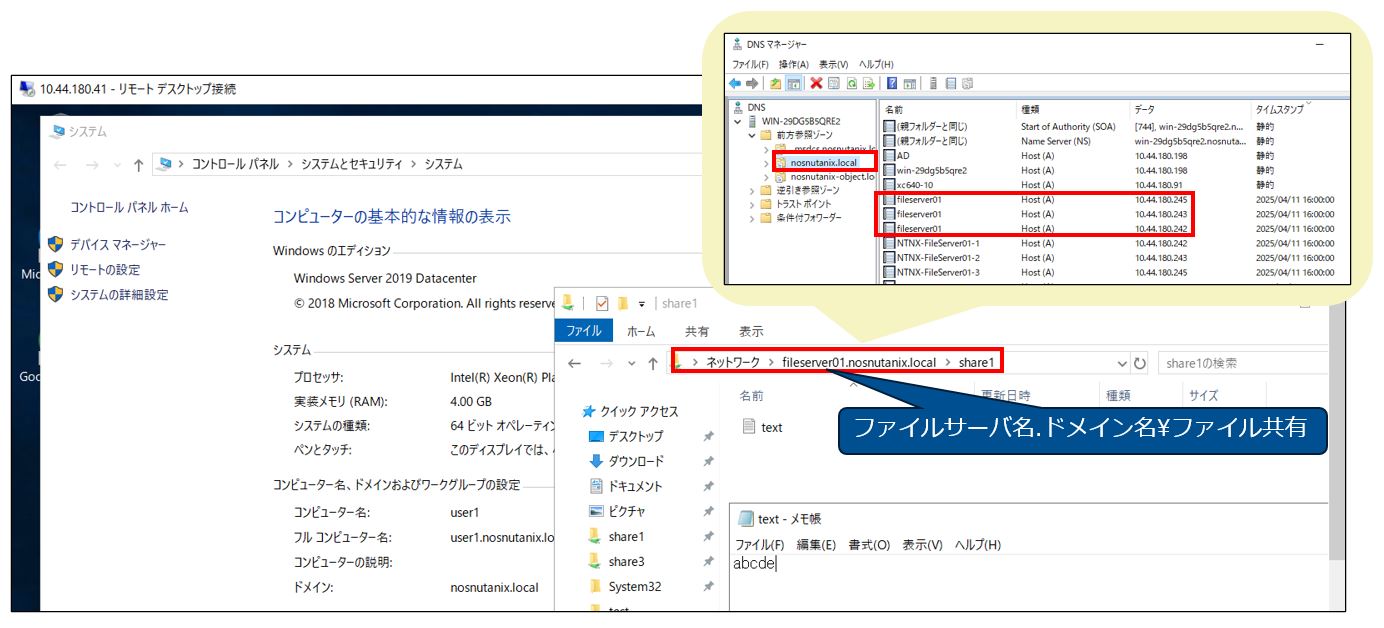Open the ファイル(F) menu in DNS Manager

(750, 64)
